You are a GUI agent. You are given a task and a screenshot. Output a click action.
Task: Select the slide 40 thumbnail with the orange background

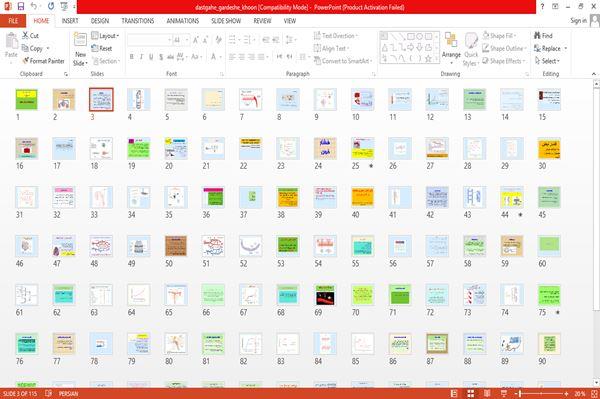click(x=362, y=197)
